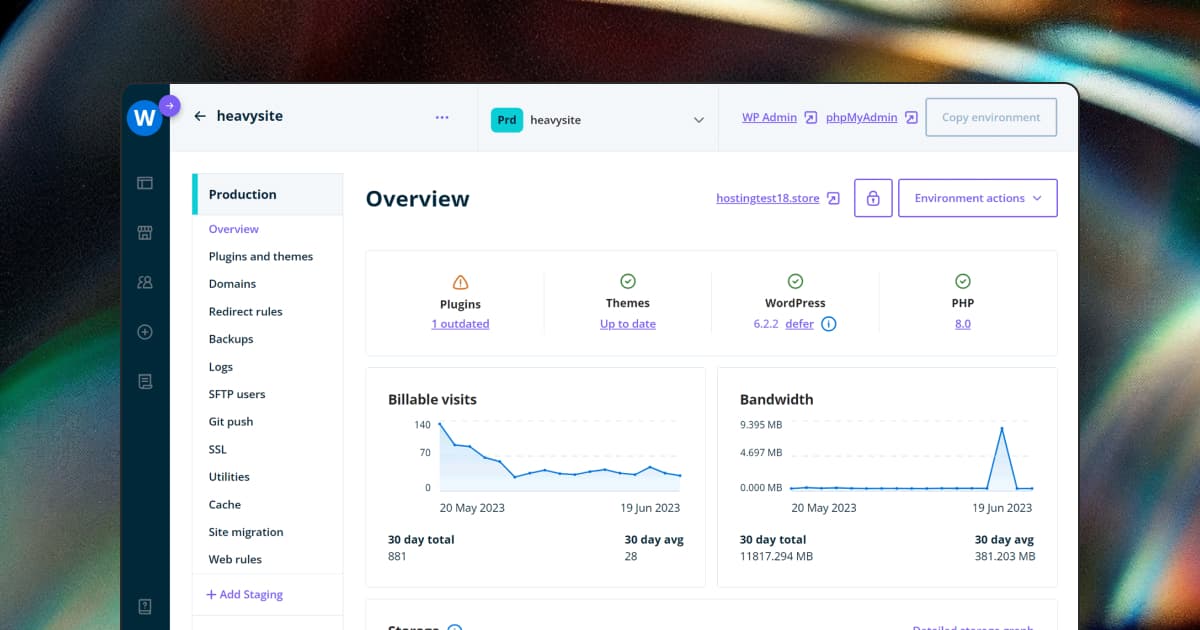Image resolution: width=1200 pixels, height=630 pixels.
Task: Open the dashboard icon in the left rail
Action: click(145, 183)
